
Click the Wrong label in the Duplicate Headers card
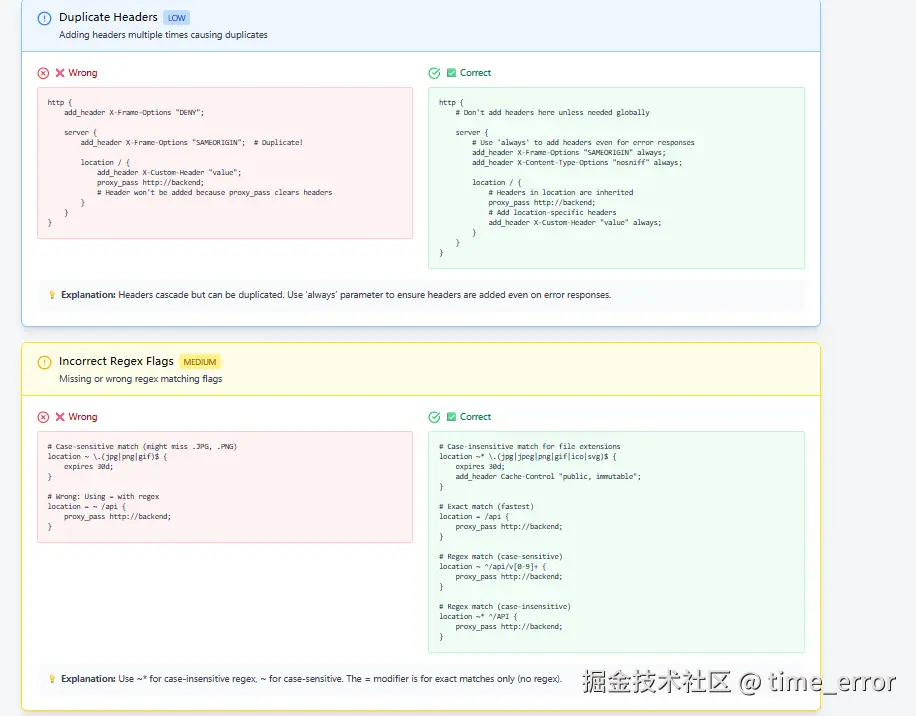pos(82,73)
